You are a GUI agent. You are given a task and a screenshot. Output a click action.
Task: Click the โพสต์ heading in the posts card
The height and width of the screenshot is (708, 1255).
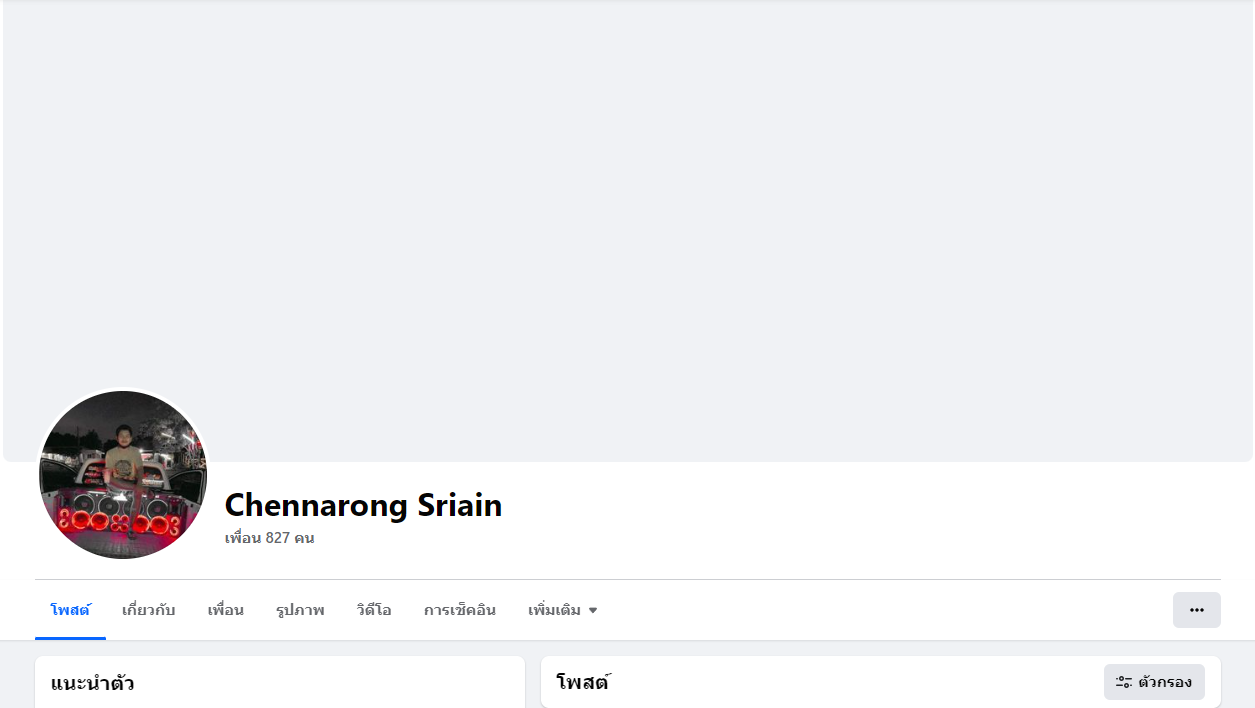(582, 683)
